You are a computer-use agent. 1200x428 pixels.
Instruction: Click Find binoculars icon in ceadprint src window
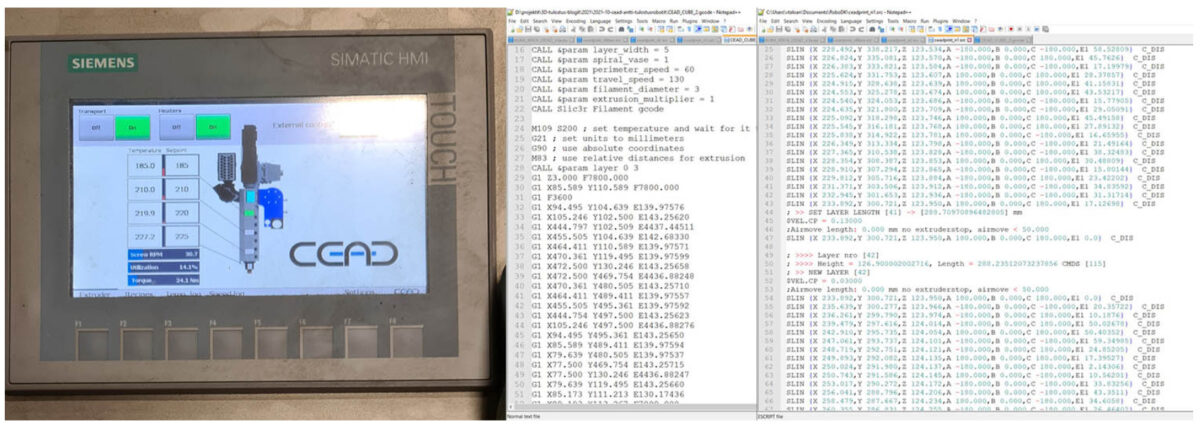click(x=872, y=29)
